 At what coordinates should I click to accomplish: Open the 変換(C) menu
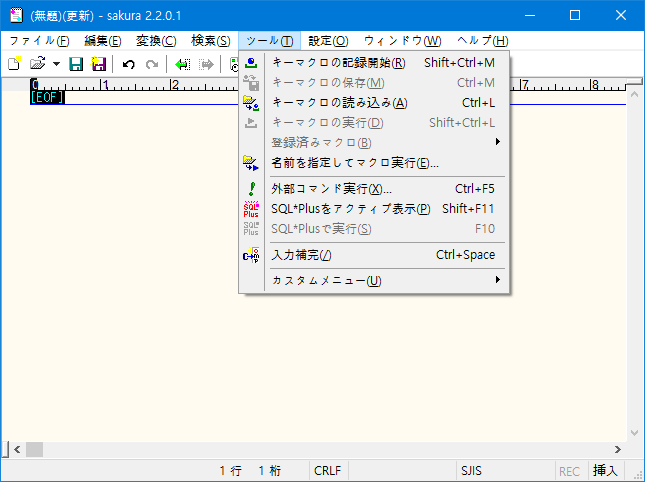(x=156, y=41)
